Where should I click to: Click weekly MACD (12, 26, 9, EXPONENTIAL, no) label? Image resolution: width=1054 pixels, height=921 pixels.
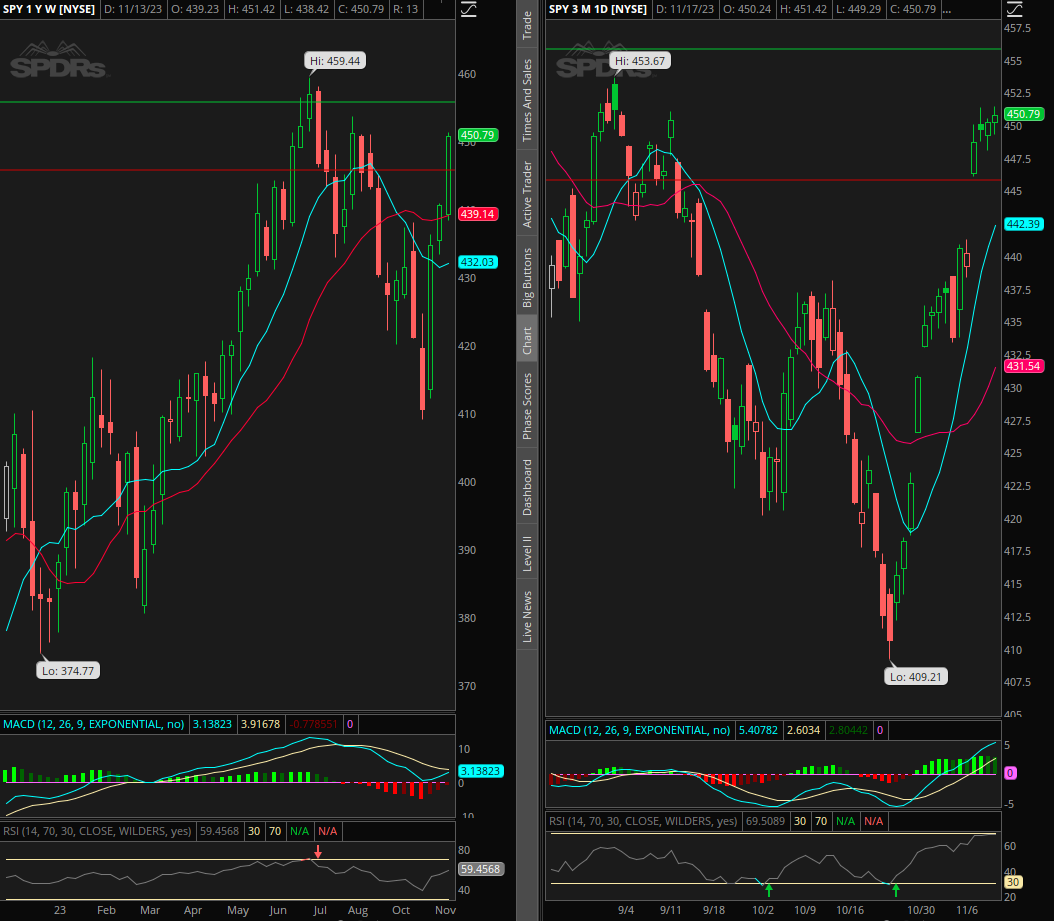pos(93,724)
